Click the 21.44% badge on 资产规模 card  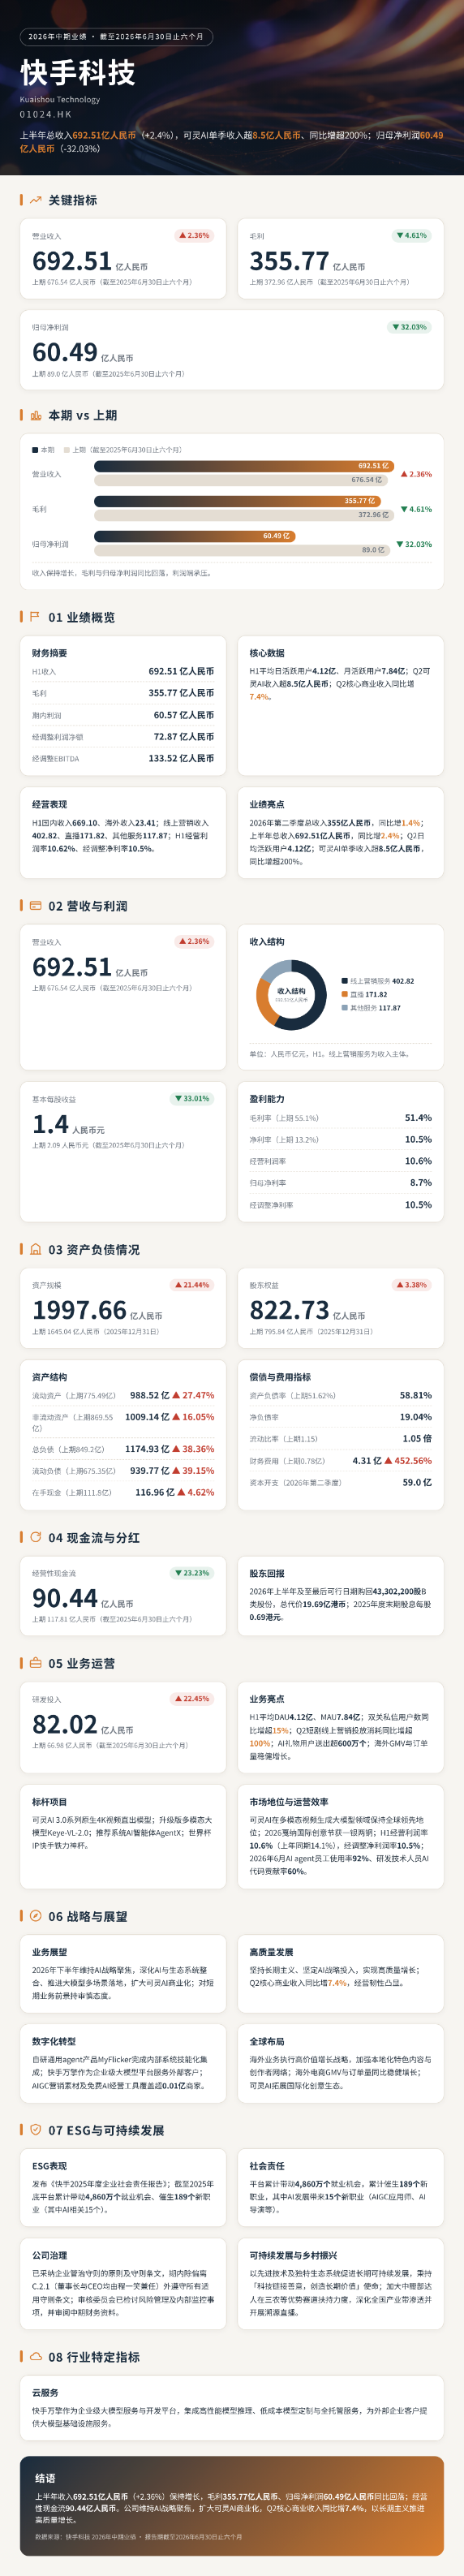[192, 1285]
